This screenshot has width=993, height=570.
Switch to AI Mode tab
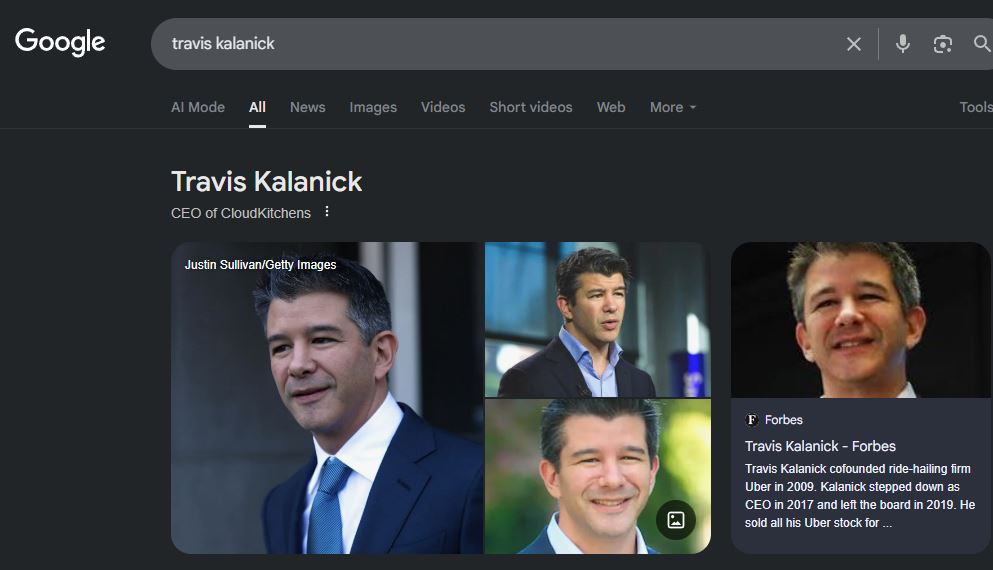click(x=198, y=107)
